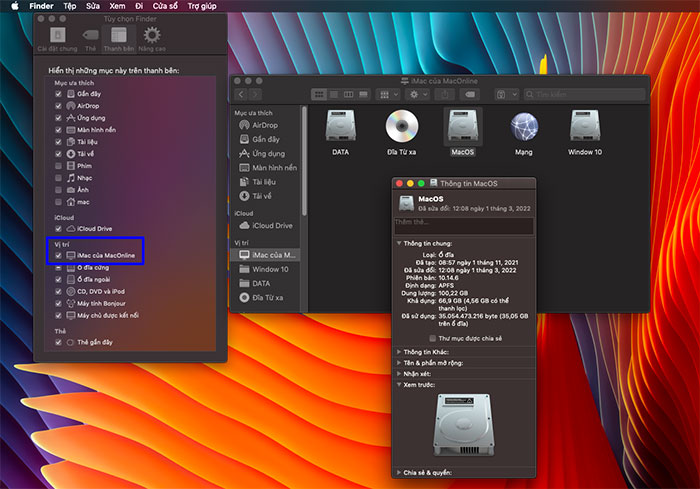The height and width of the screenshot is (489, 700).
Task: Open the Mạng network globe icon
Action: pos(524,126)
